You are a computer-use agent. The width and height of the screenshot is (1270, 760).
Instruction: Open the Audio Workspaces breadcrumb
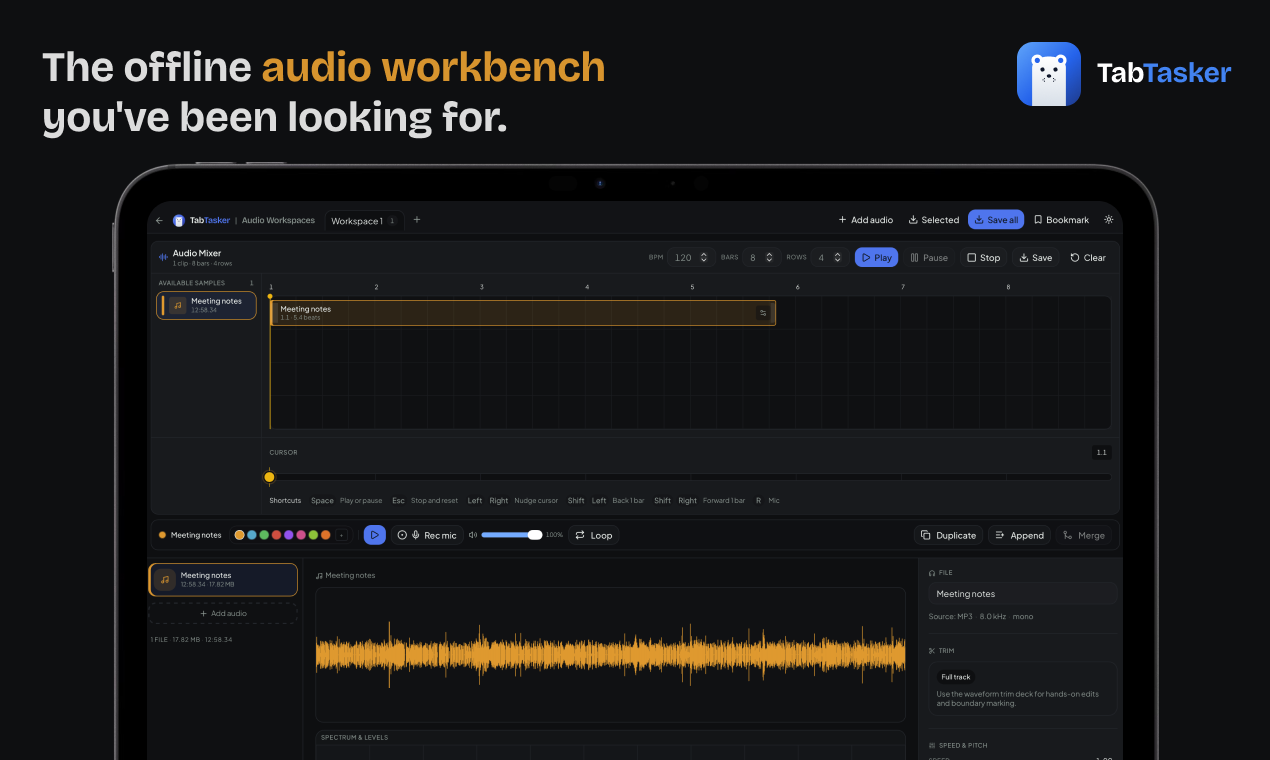[x=278, y=220]
